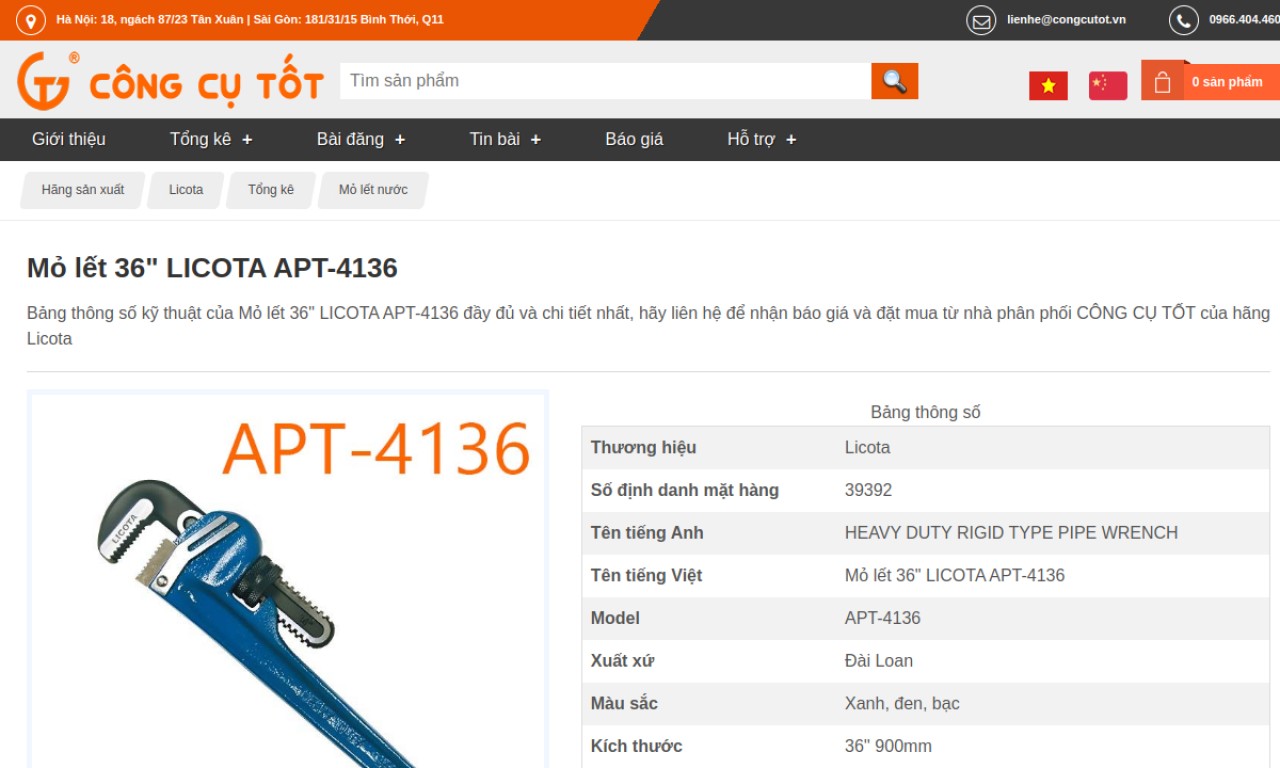Viewport: 1280px width, 768px height.
Task: Open the Tổng kê menu item
Action: click(x=200, y=139)
